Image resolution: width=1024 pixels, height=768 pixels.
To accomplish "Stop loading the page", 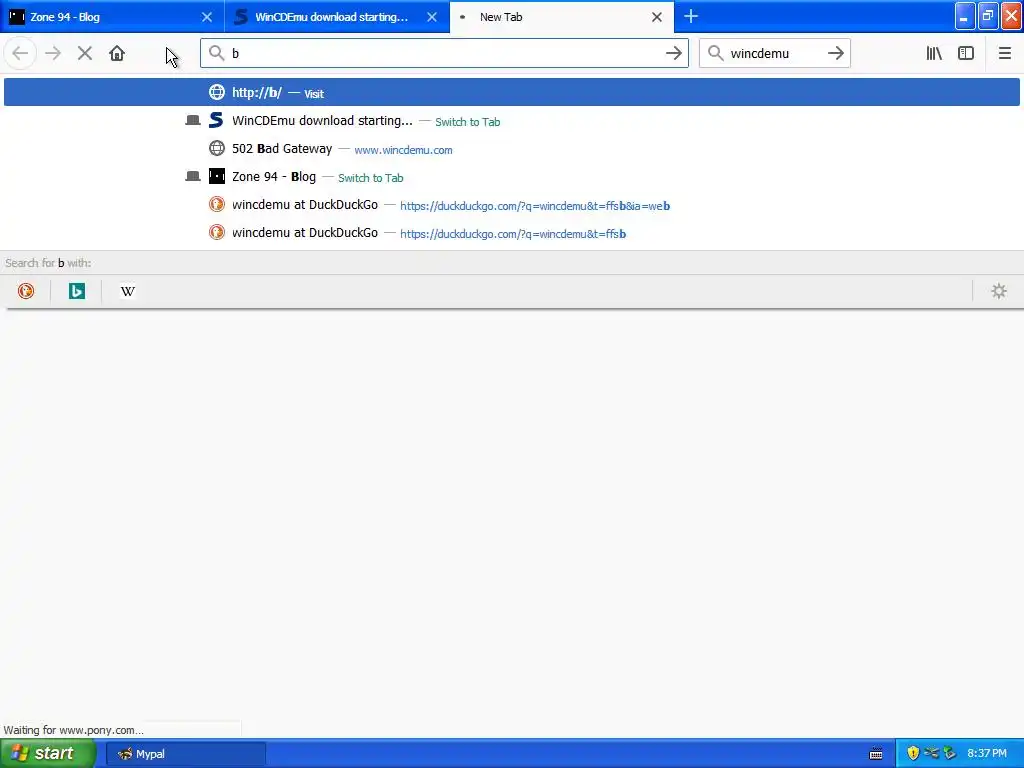I will click(85, 54).
